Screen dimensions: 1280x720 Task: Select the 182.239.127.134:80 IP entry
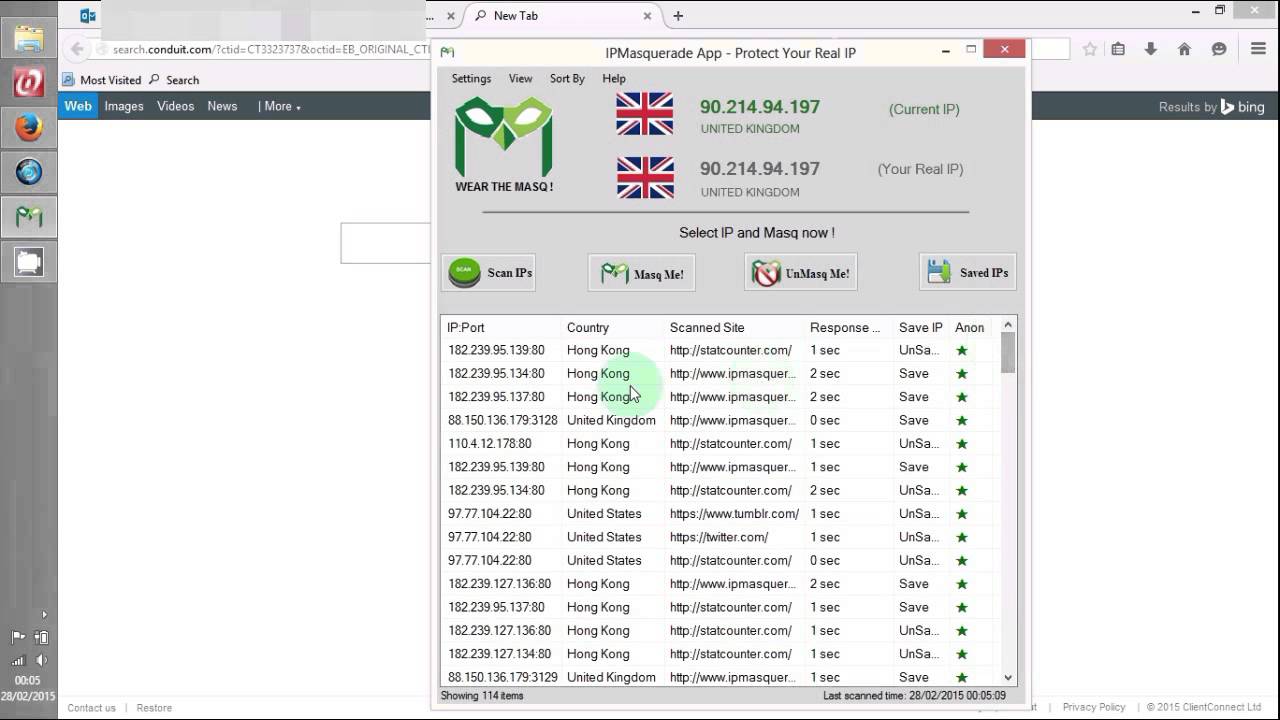(x=500, y=654)
